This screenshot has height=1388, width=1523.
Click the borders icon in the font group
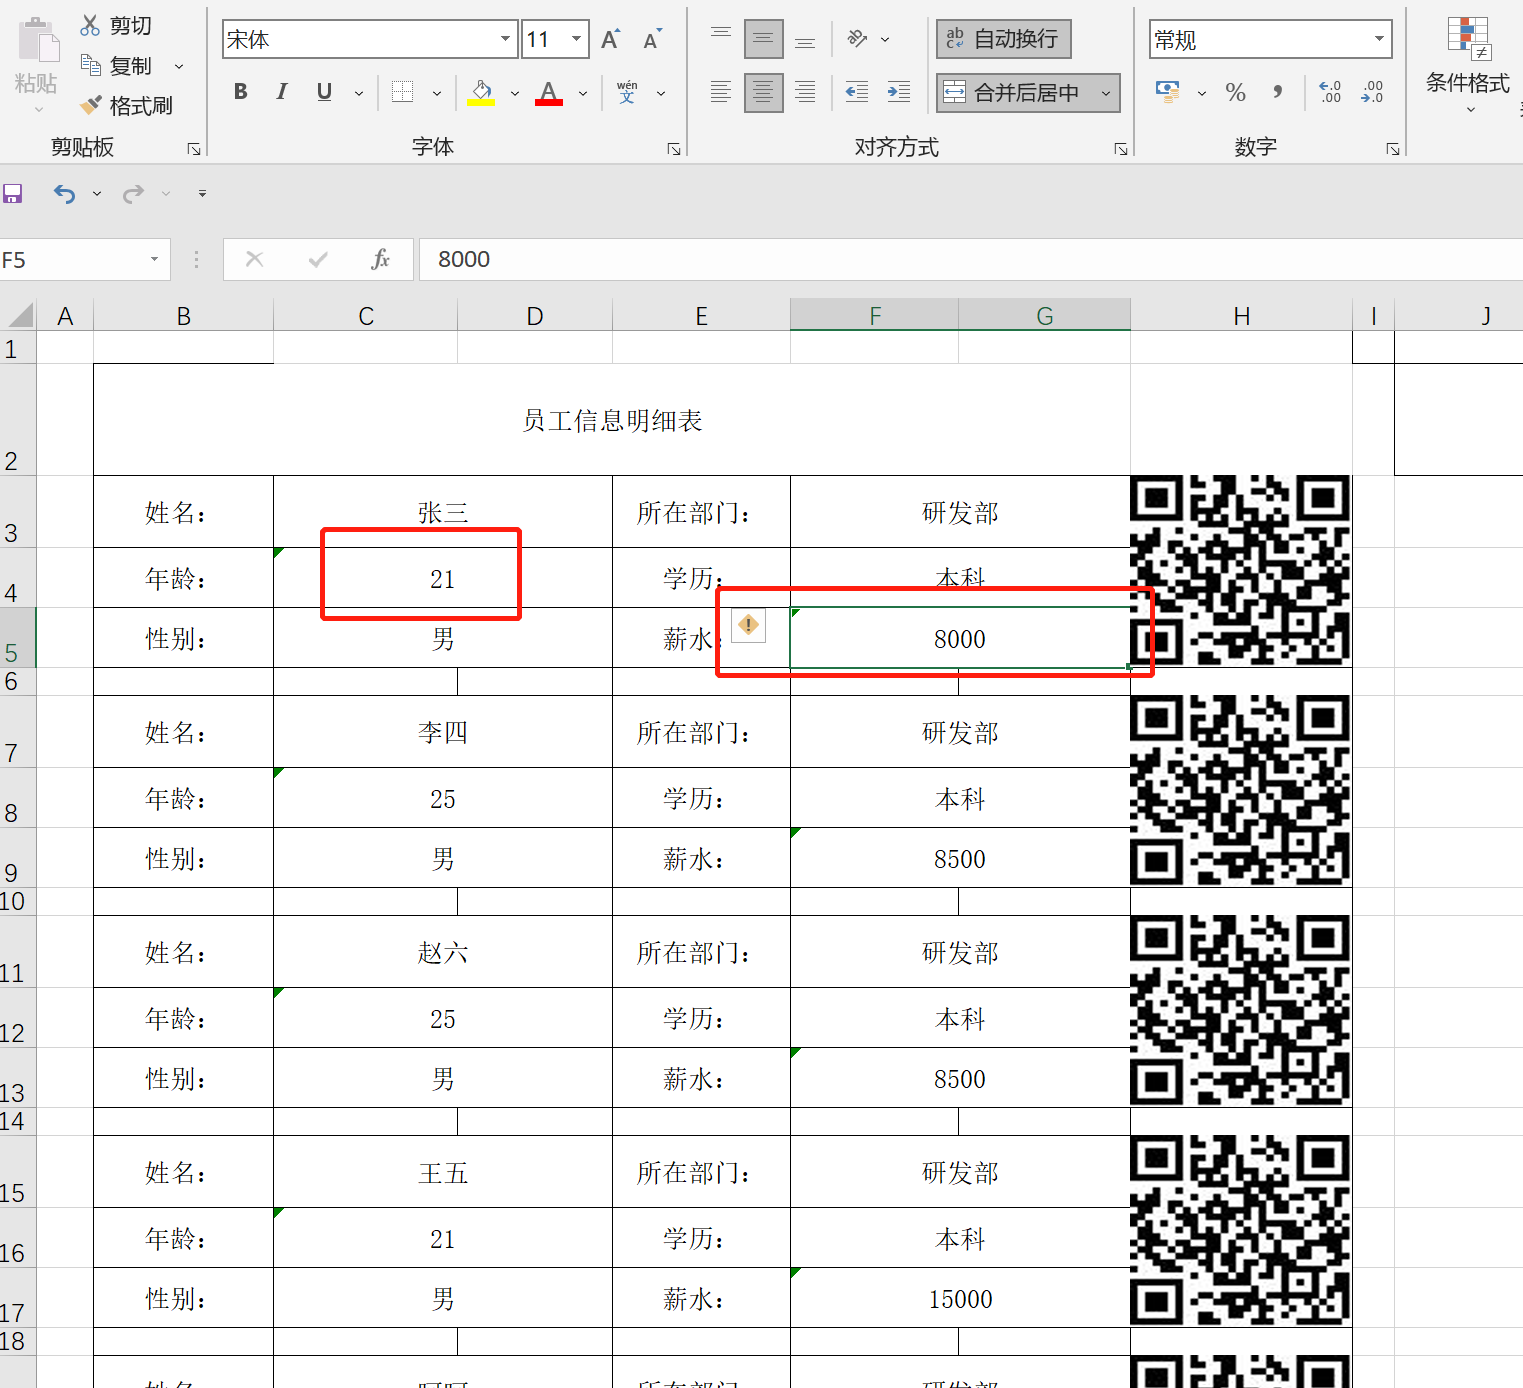402,91
